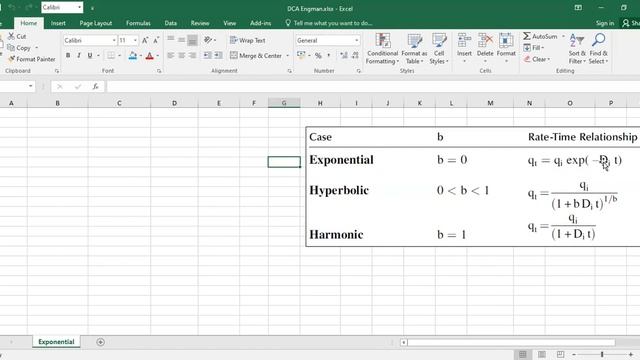Click the Tell me what you want field

[x=329, y=23]
